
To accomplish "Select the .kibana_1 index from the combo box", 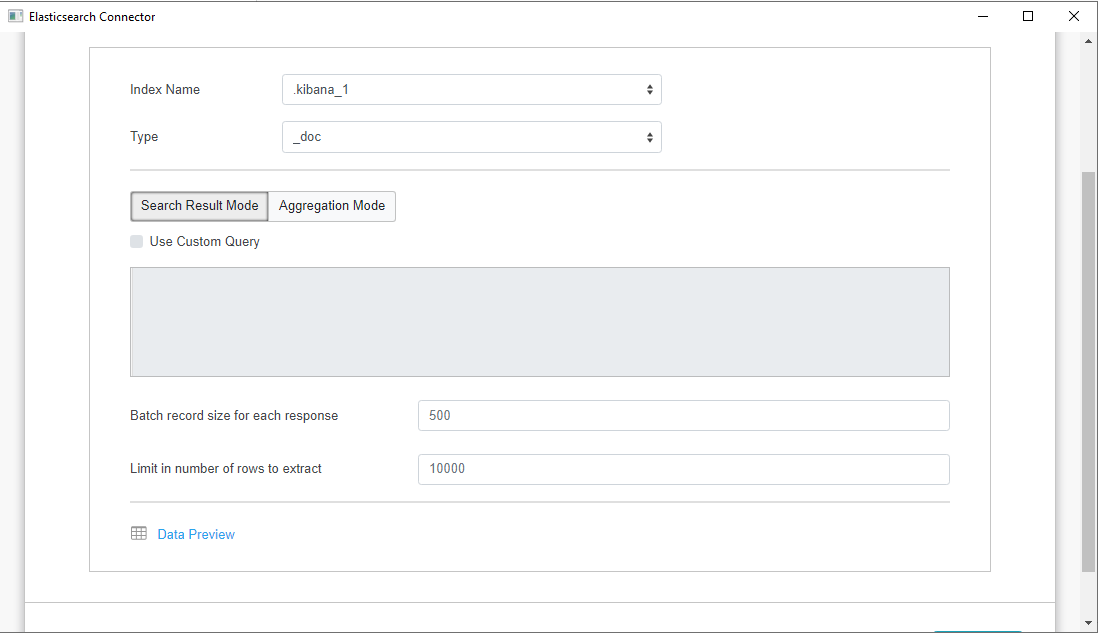I will [x=470, y=89].
